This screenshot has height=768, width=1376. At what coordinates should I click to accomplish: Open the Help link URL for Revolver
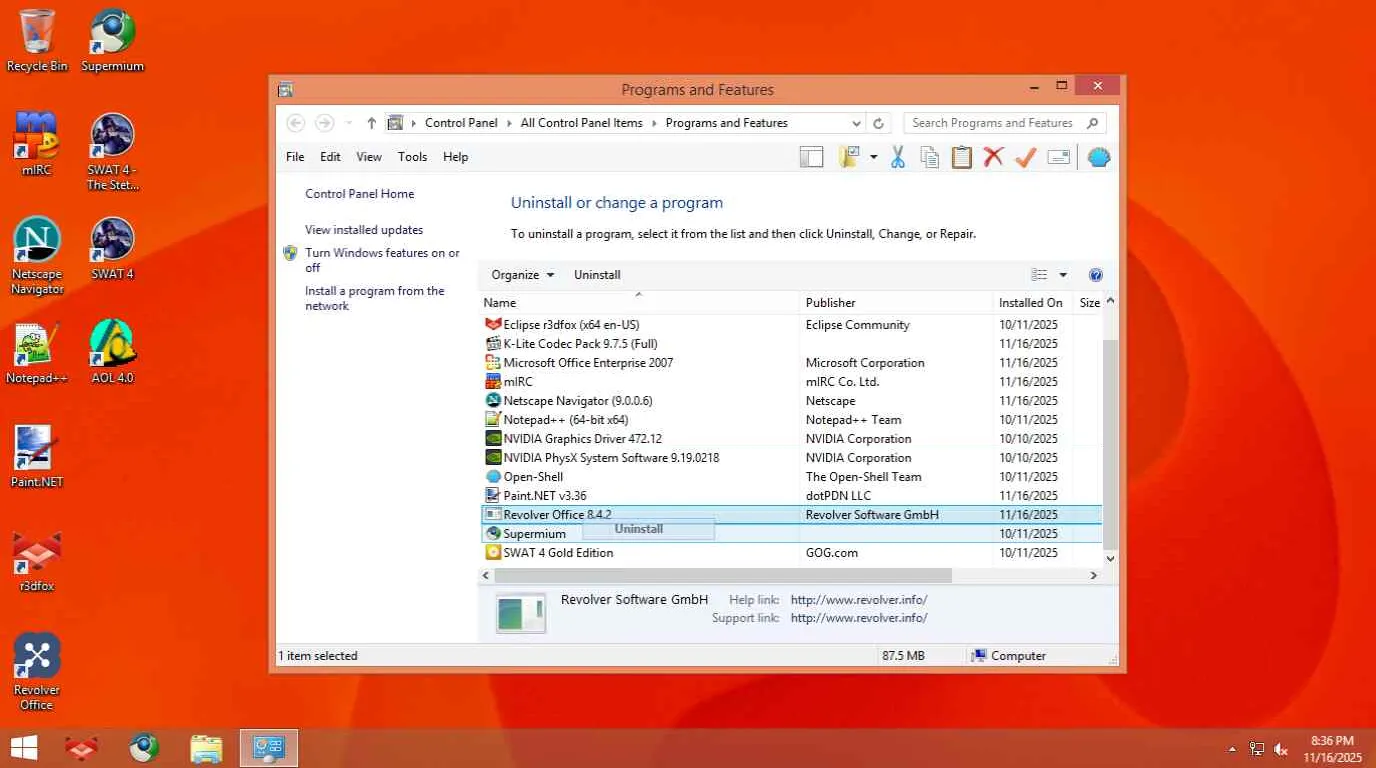(x=859, y=600)
